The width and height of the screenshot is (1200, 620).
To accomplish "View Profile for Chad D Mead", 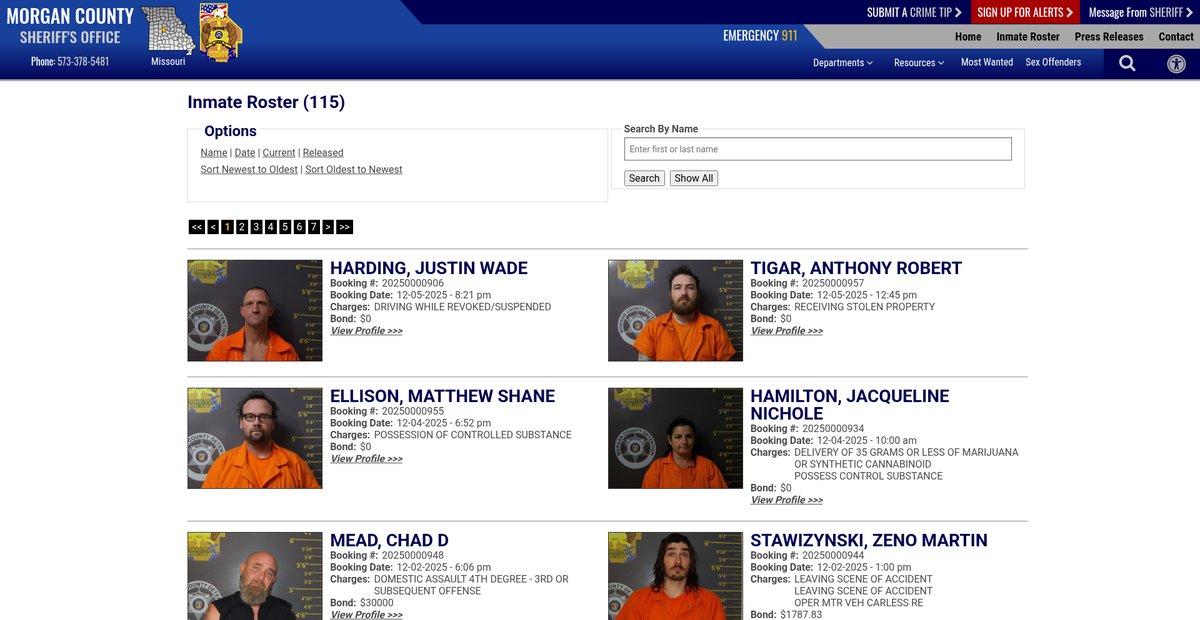I will 366,615.
